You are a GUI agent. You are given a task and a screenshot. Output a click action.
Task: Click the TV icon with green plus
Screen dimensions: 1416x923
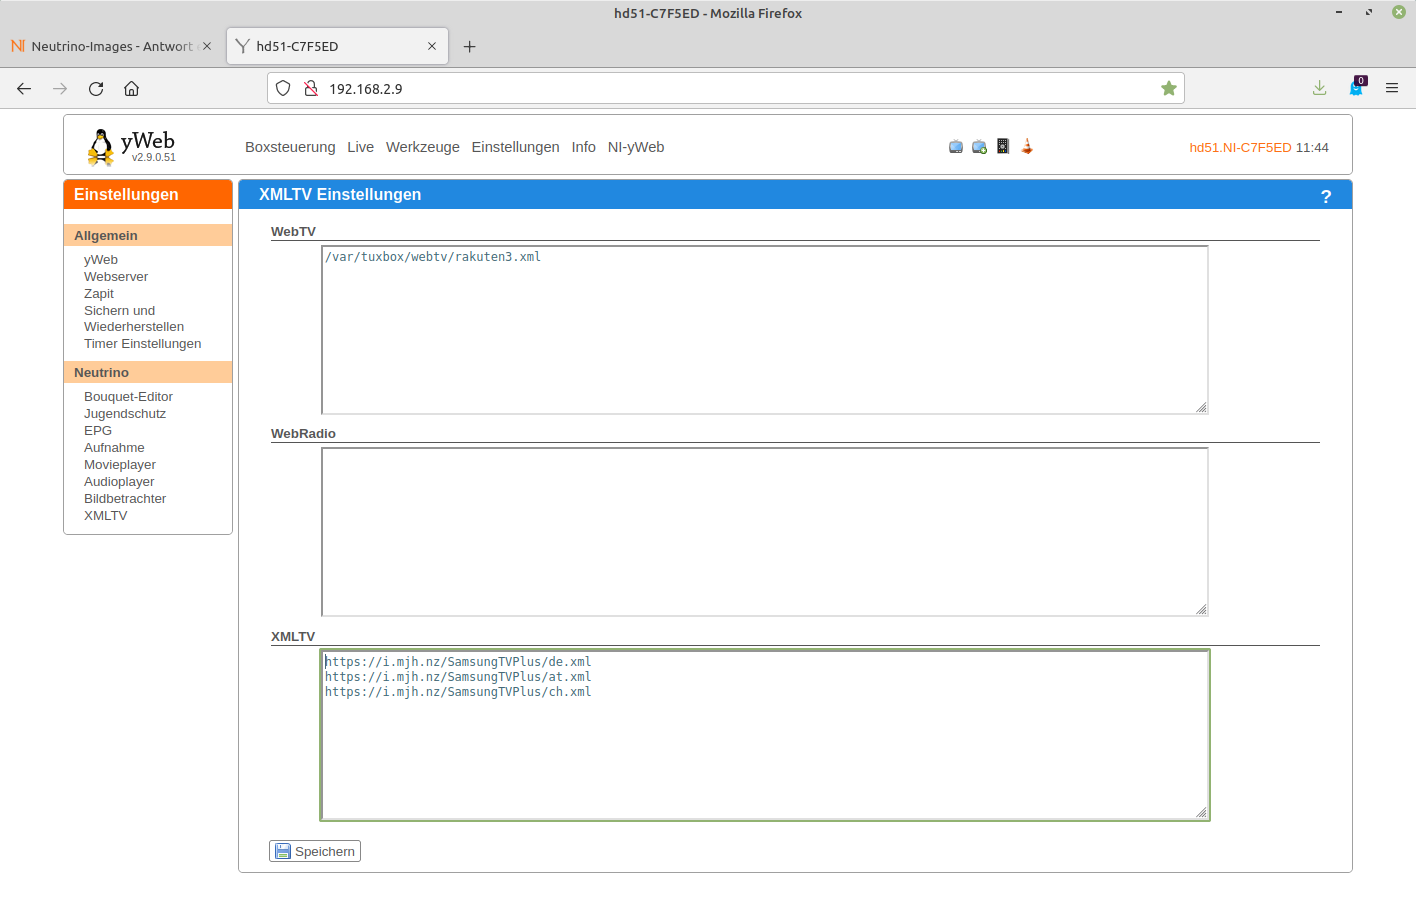point(979,147)
